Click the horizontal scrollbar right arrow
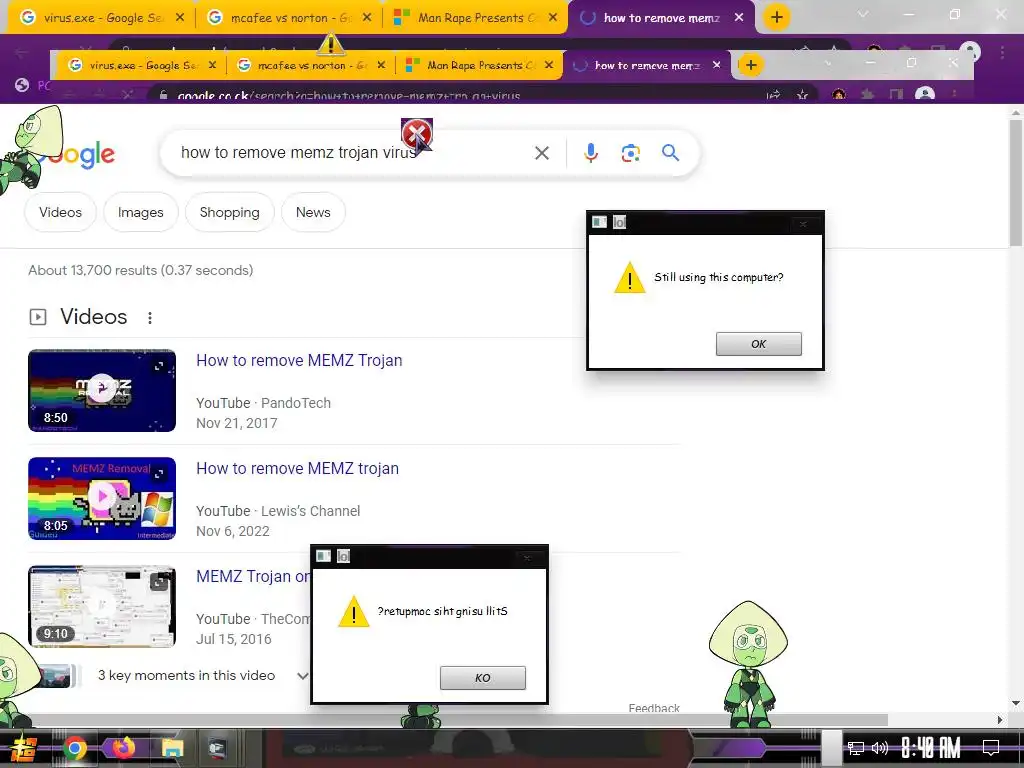 (x=1000, y=720)
